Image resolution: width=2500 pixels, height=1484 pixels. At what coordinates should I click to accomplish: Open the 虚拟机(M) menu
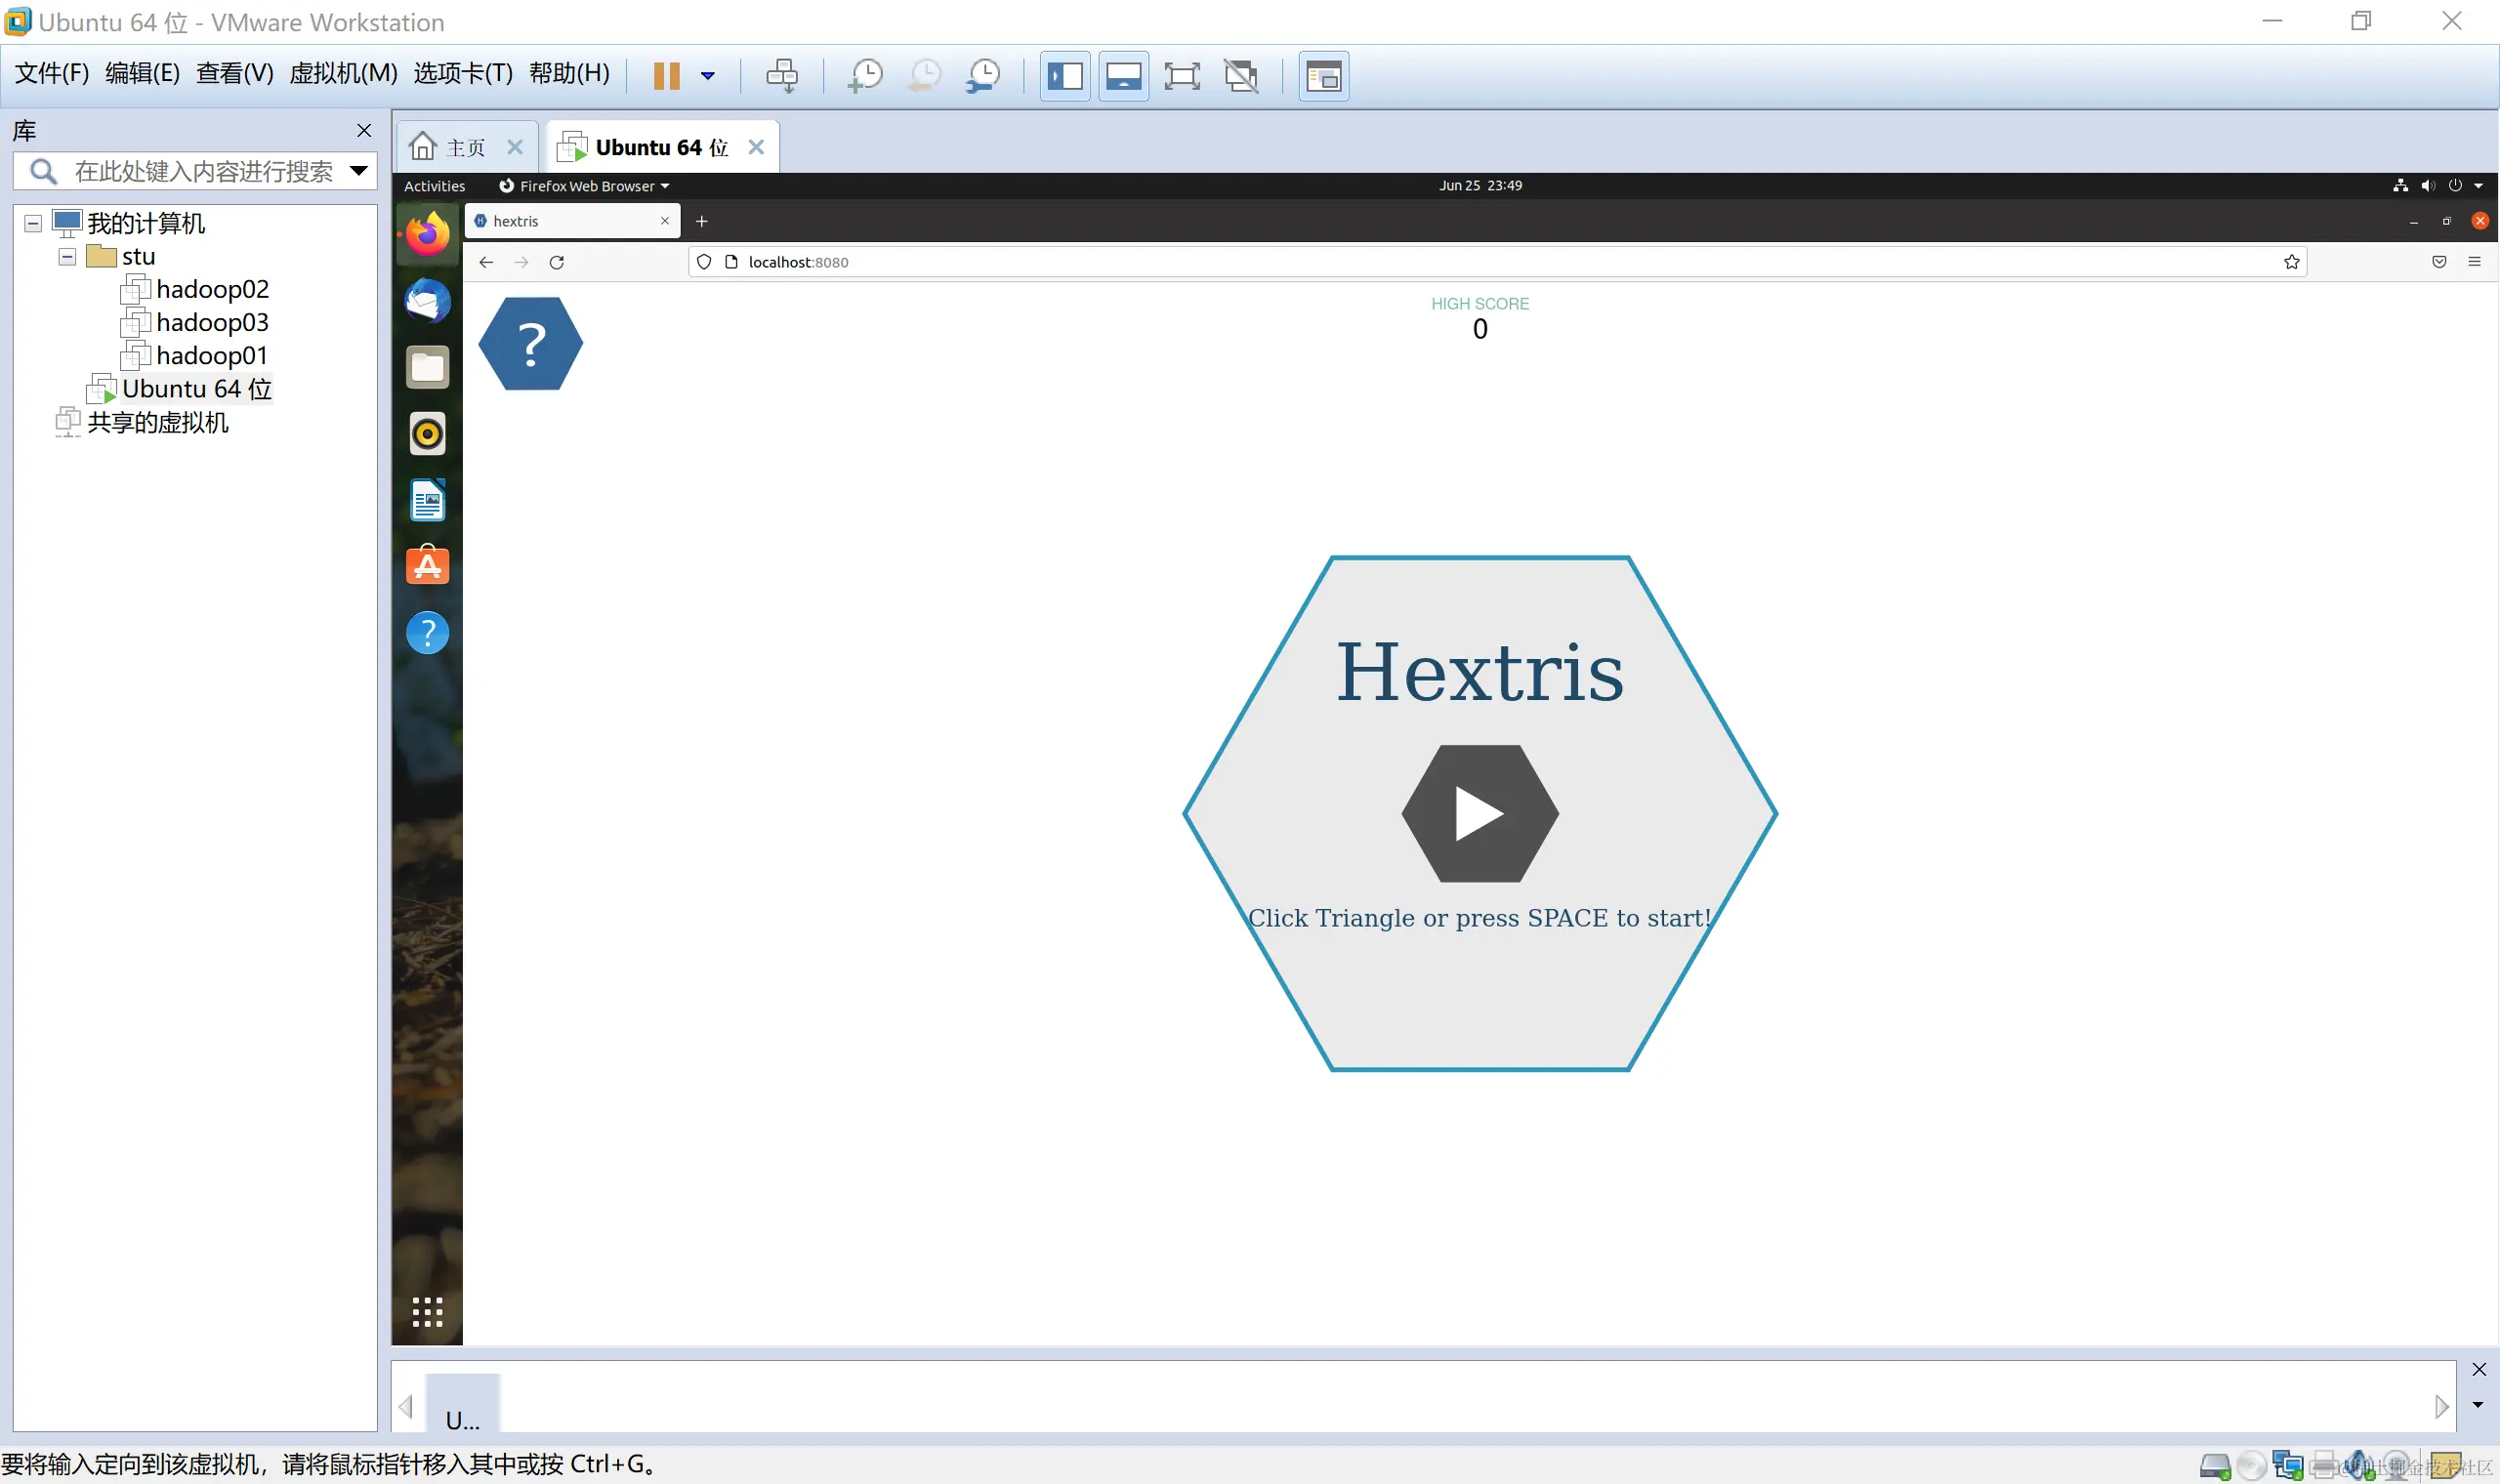pyautogui.click(x=343, y=73)
